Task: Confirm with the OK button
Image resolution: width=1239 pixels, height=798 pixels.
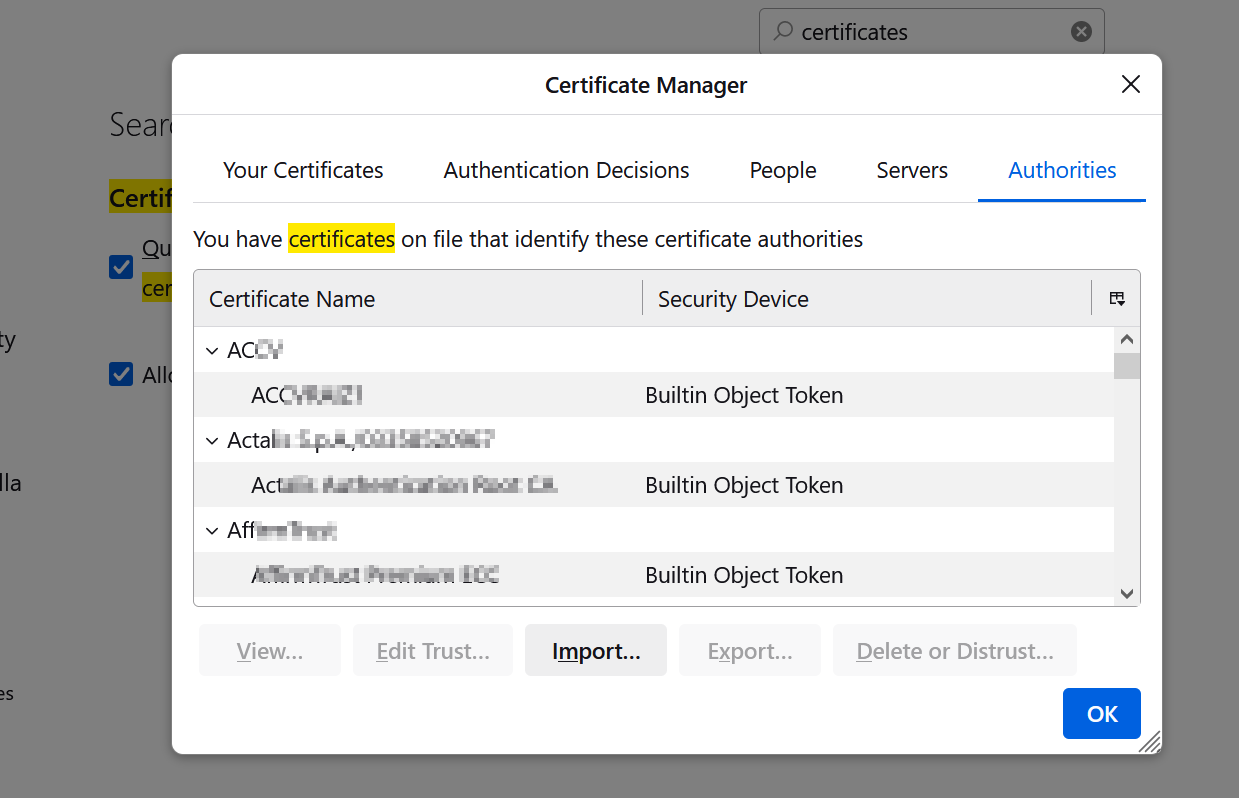Action: pyautogui.click(x=1101, y=713)
